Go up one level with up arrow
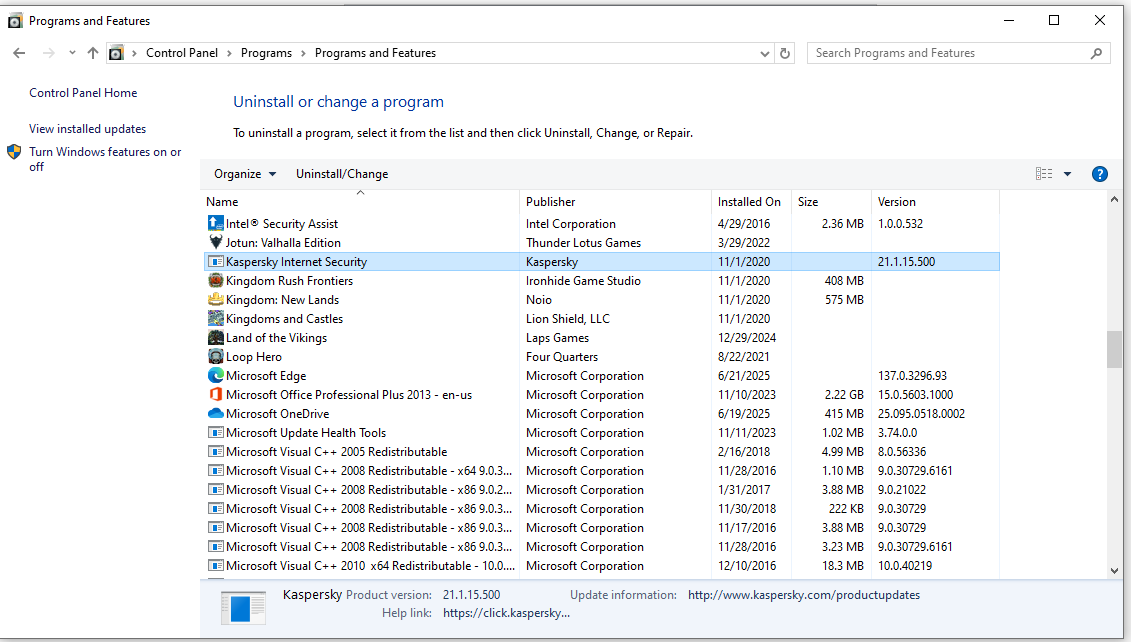The image size is (1131, 642). [92, 53]
